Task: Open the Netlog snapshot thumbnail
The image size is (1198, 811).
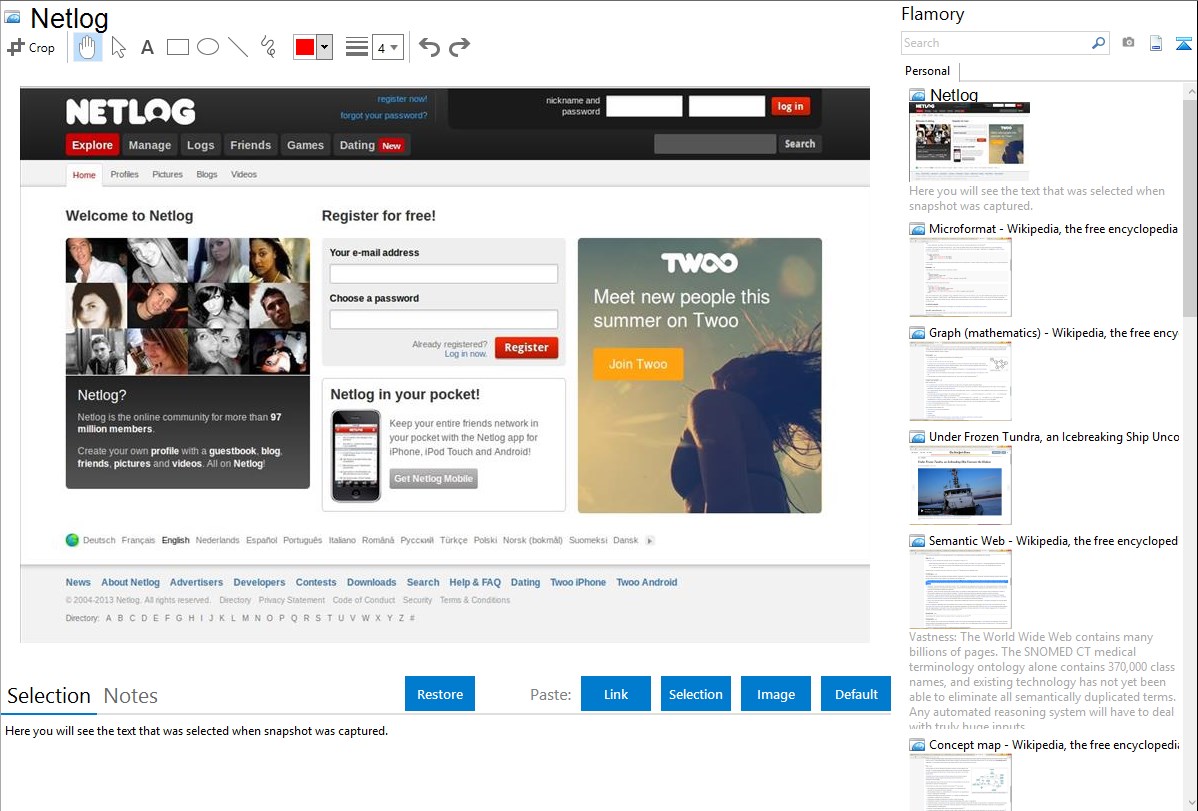Action: pyautogui.click(x=970, y=141)
